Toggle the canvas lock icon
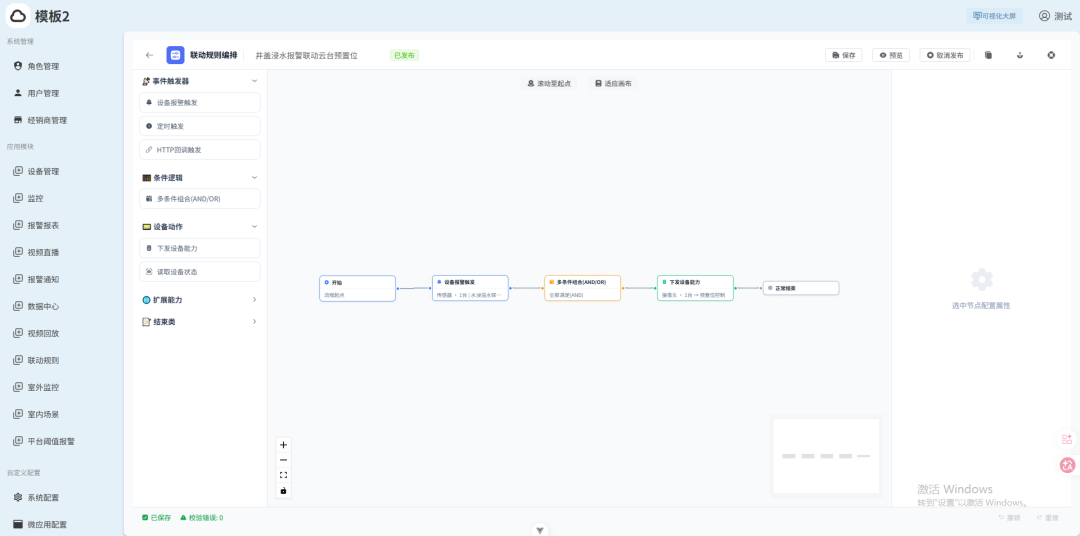This screenshot has width=1080, height=536. coord(283,491)
